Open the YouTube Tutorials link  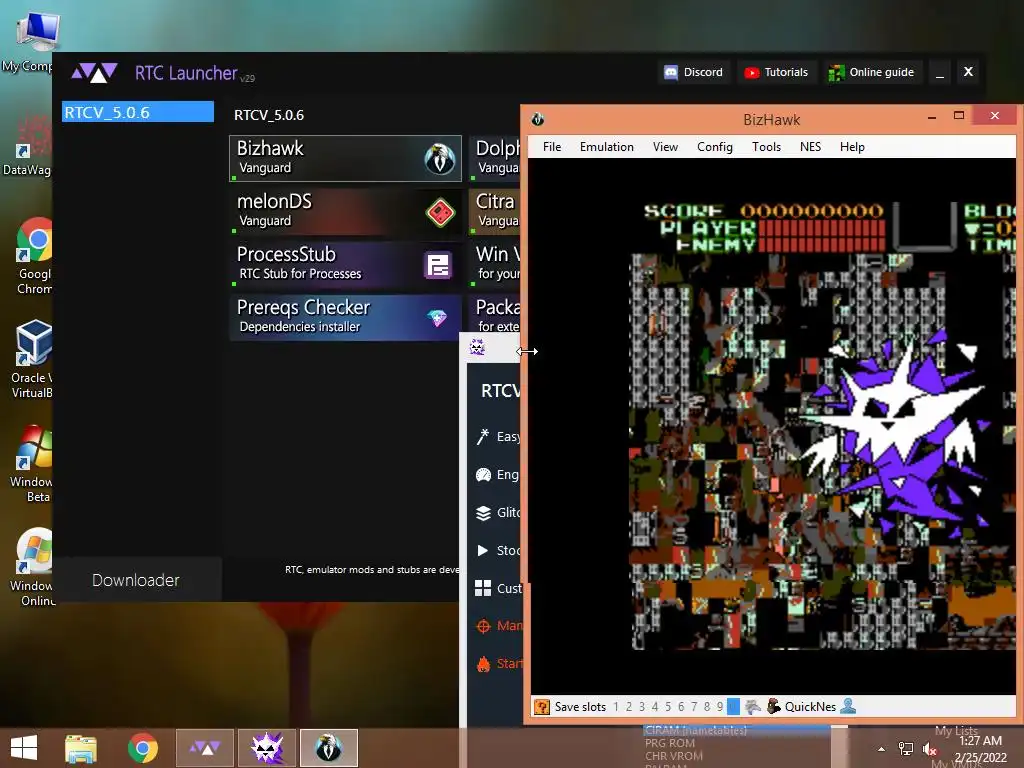click(x=776, y=72)
